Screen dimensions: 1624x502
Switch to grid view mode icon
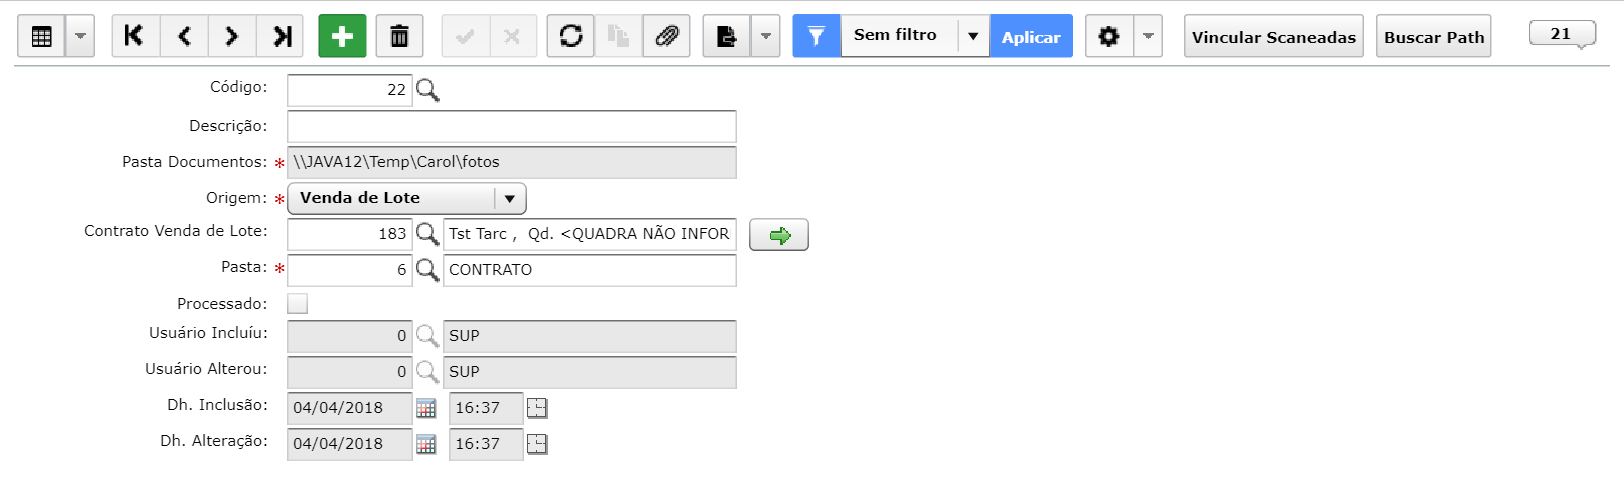point(42,36)
